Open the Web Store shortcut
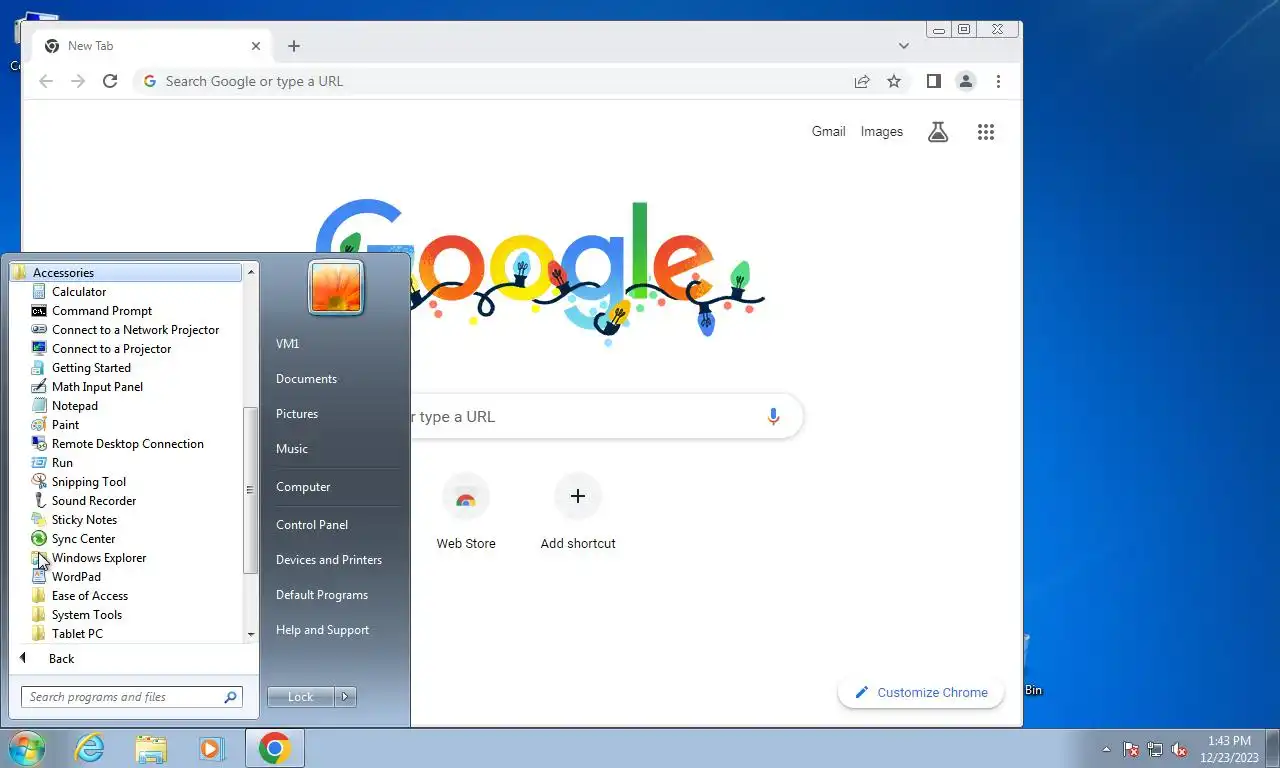The width and height of the screenshot is (1280, 768). pyautogui.click(x=466, y=512)
